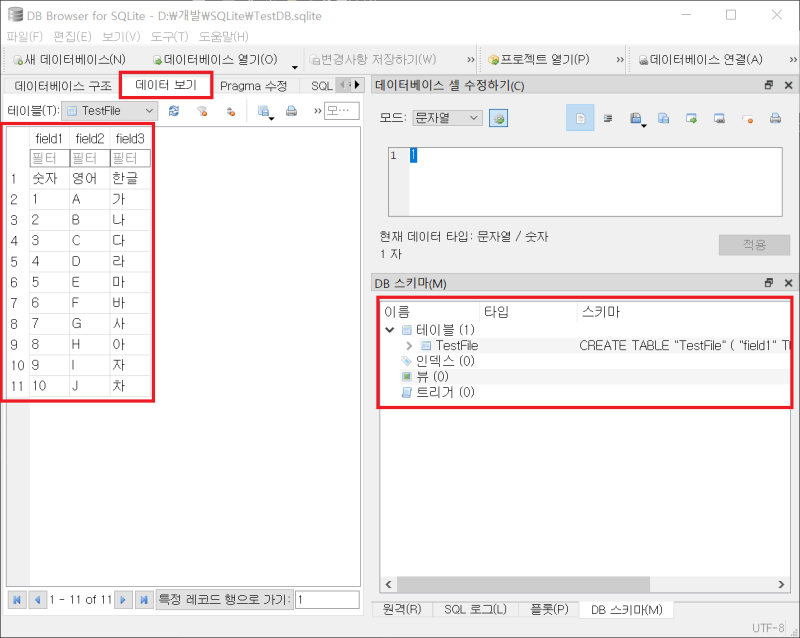Open the 편집(E) menu
This screenshot has height=638, width=800.
[72, 37]
